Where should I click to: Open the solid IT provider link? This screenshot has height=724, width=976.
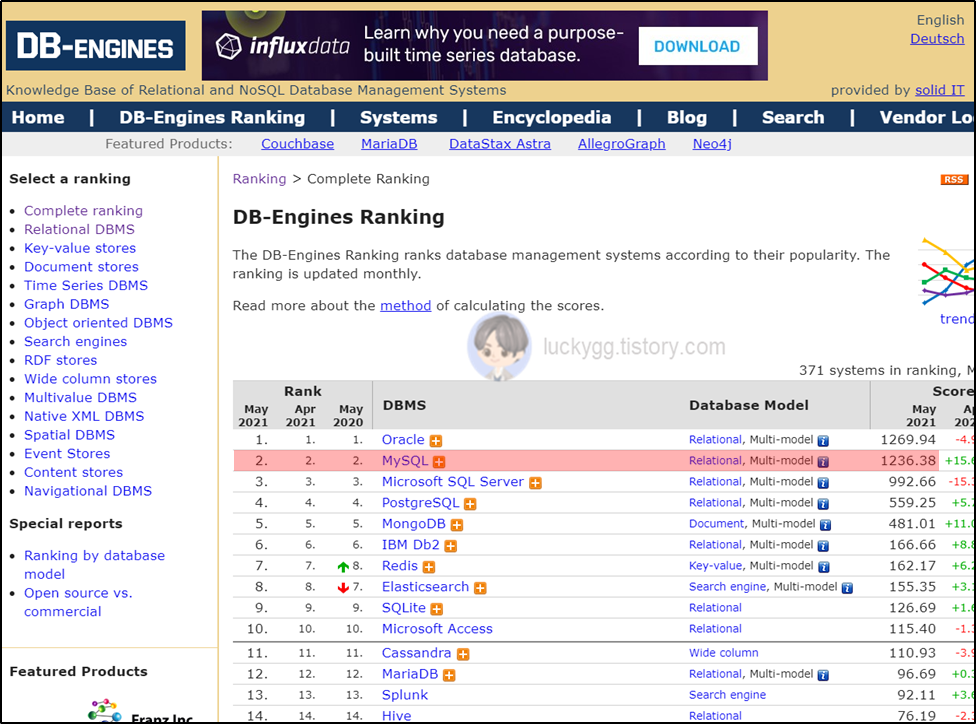[x=939, y=90]
